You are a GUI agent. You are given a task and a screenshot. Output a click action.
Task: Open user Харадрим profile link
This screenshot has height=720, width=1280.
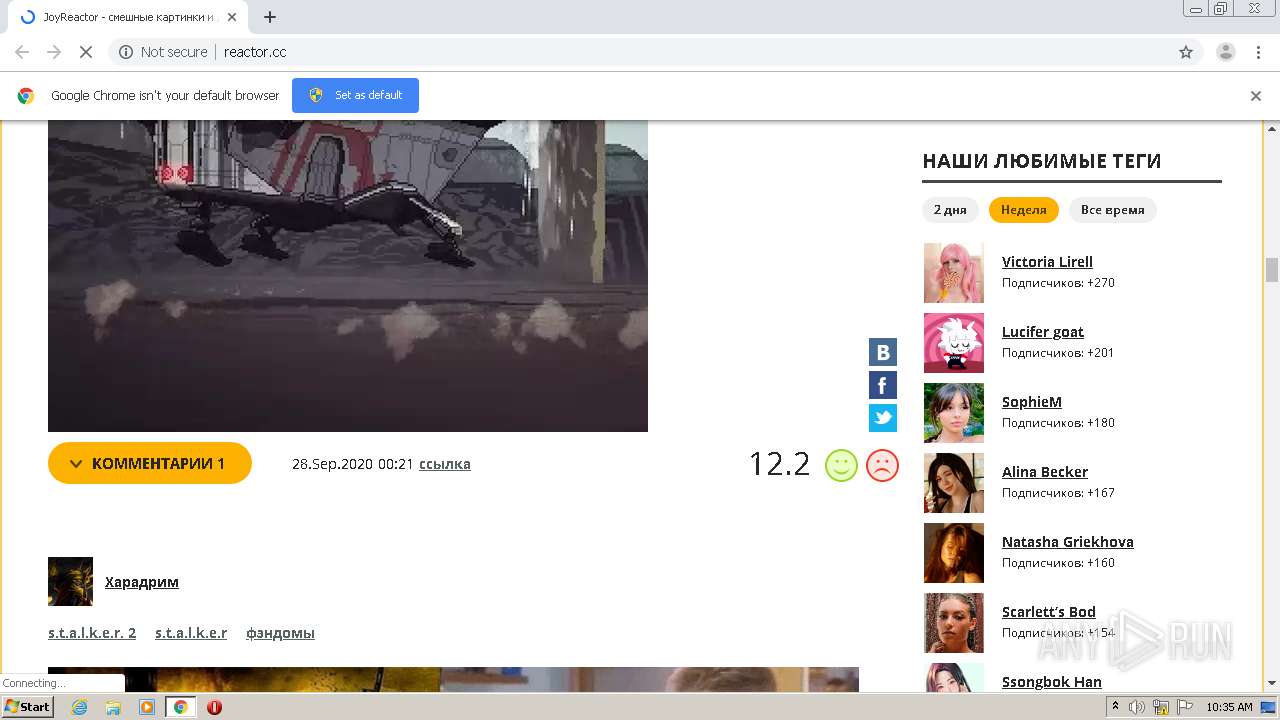142,582
